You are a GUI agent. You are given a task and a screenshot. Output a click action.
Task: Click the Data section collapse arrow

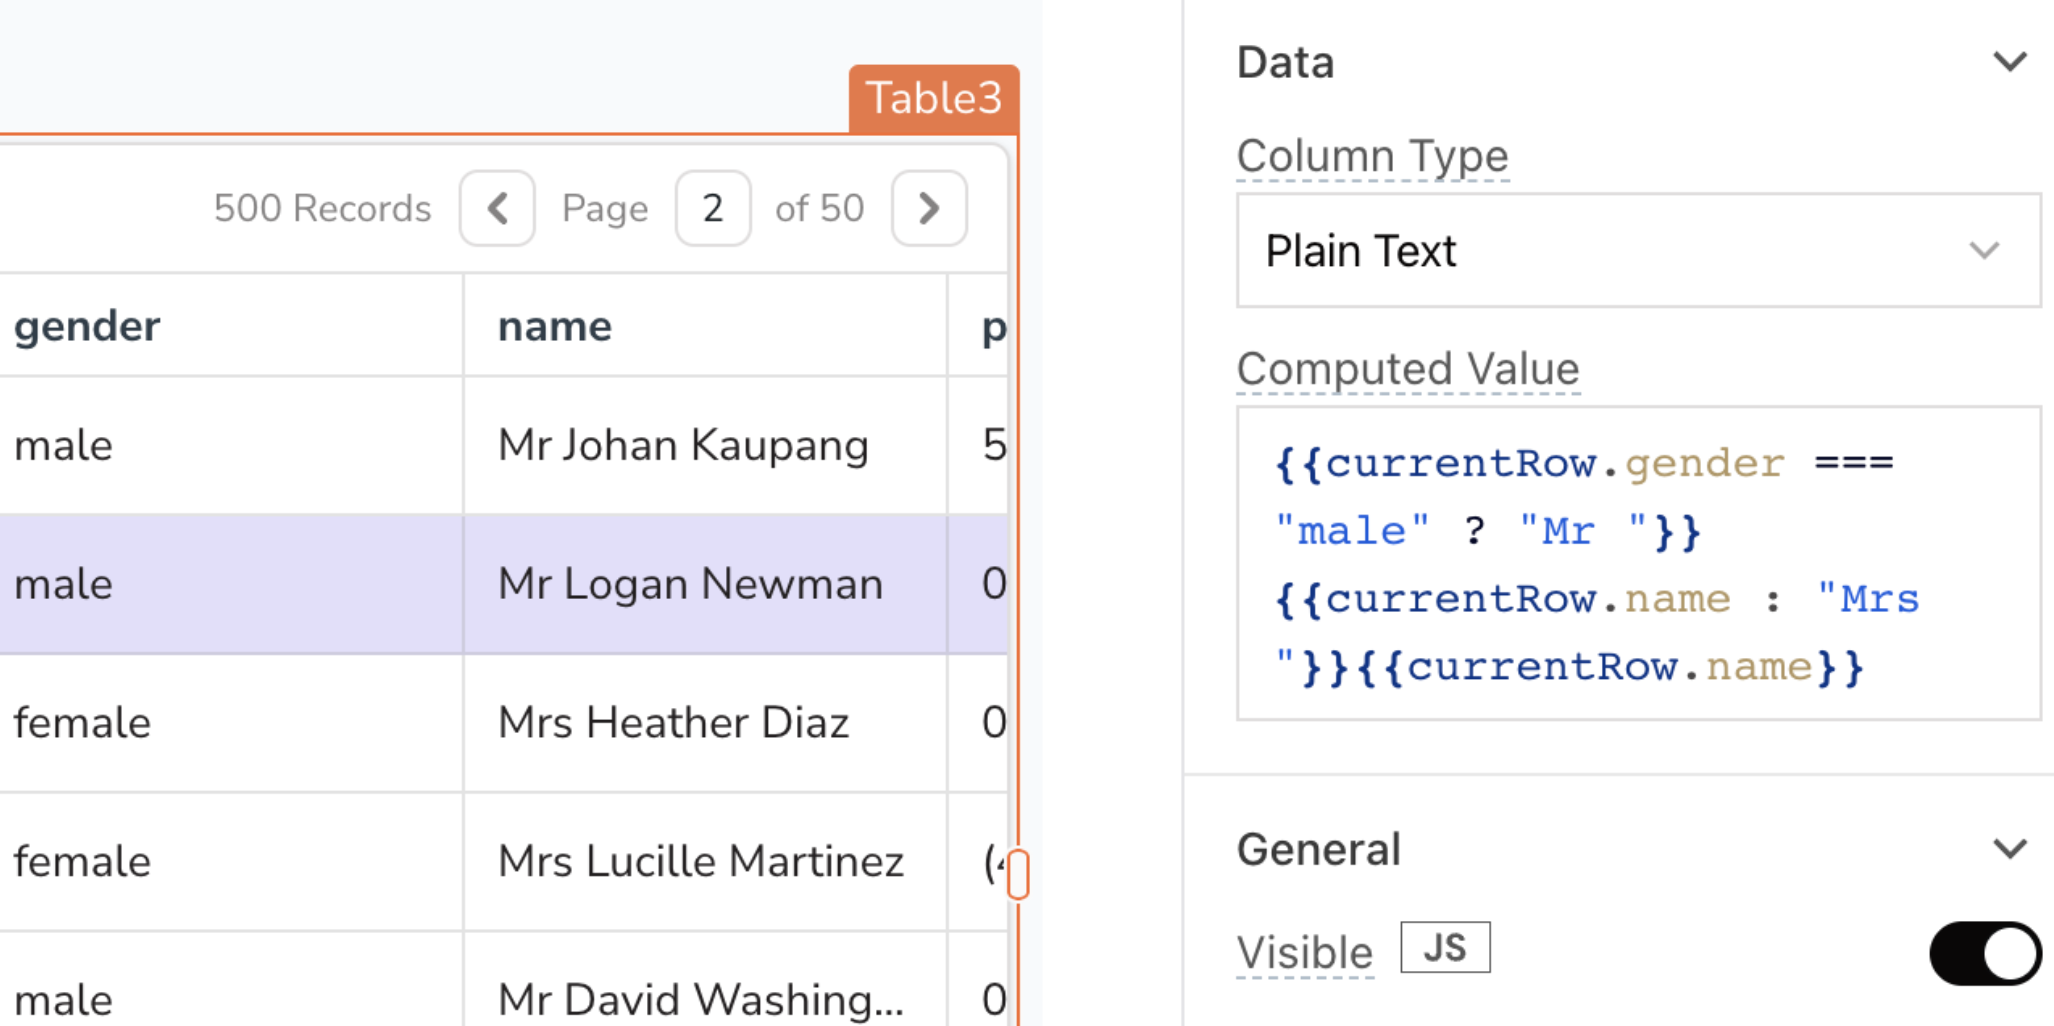pyautogui.click(x=2011, y=62)
